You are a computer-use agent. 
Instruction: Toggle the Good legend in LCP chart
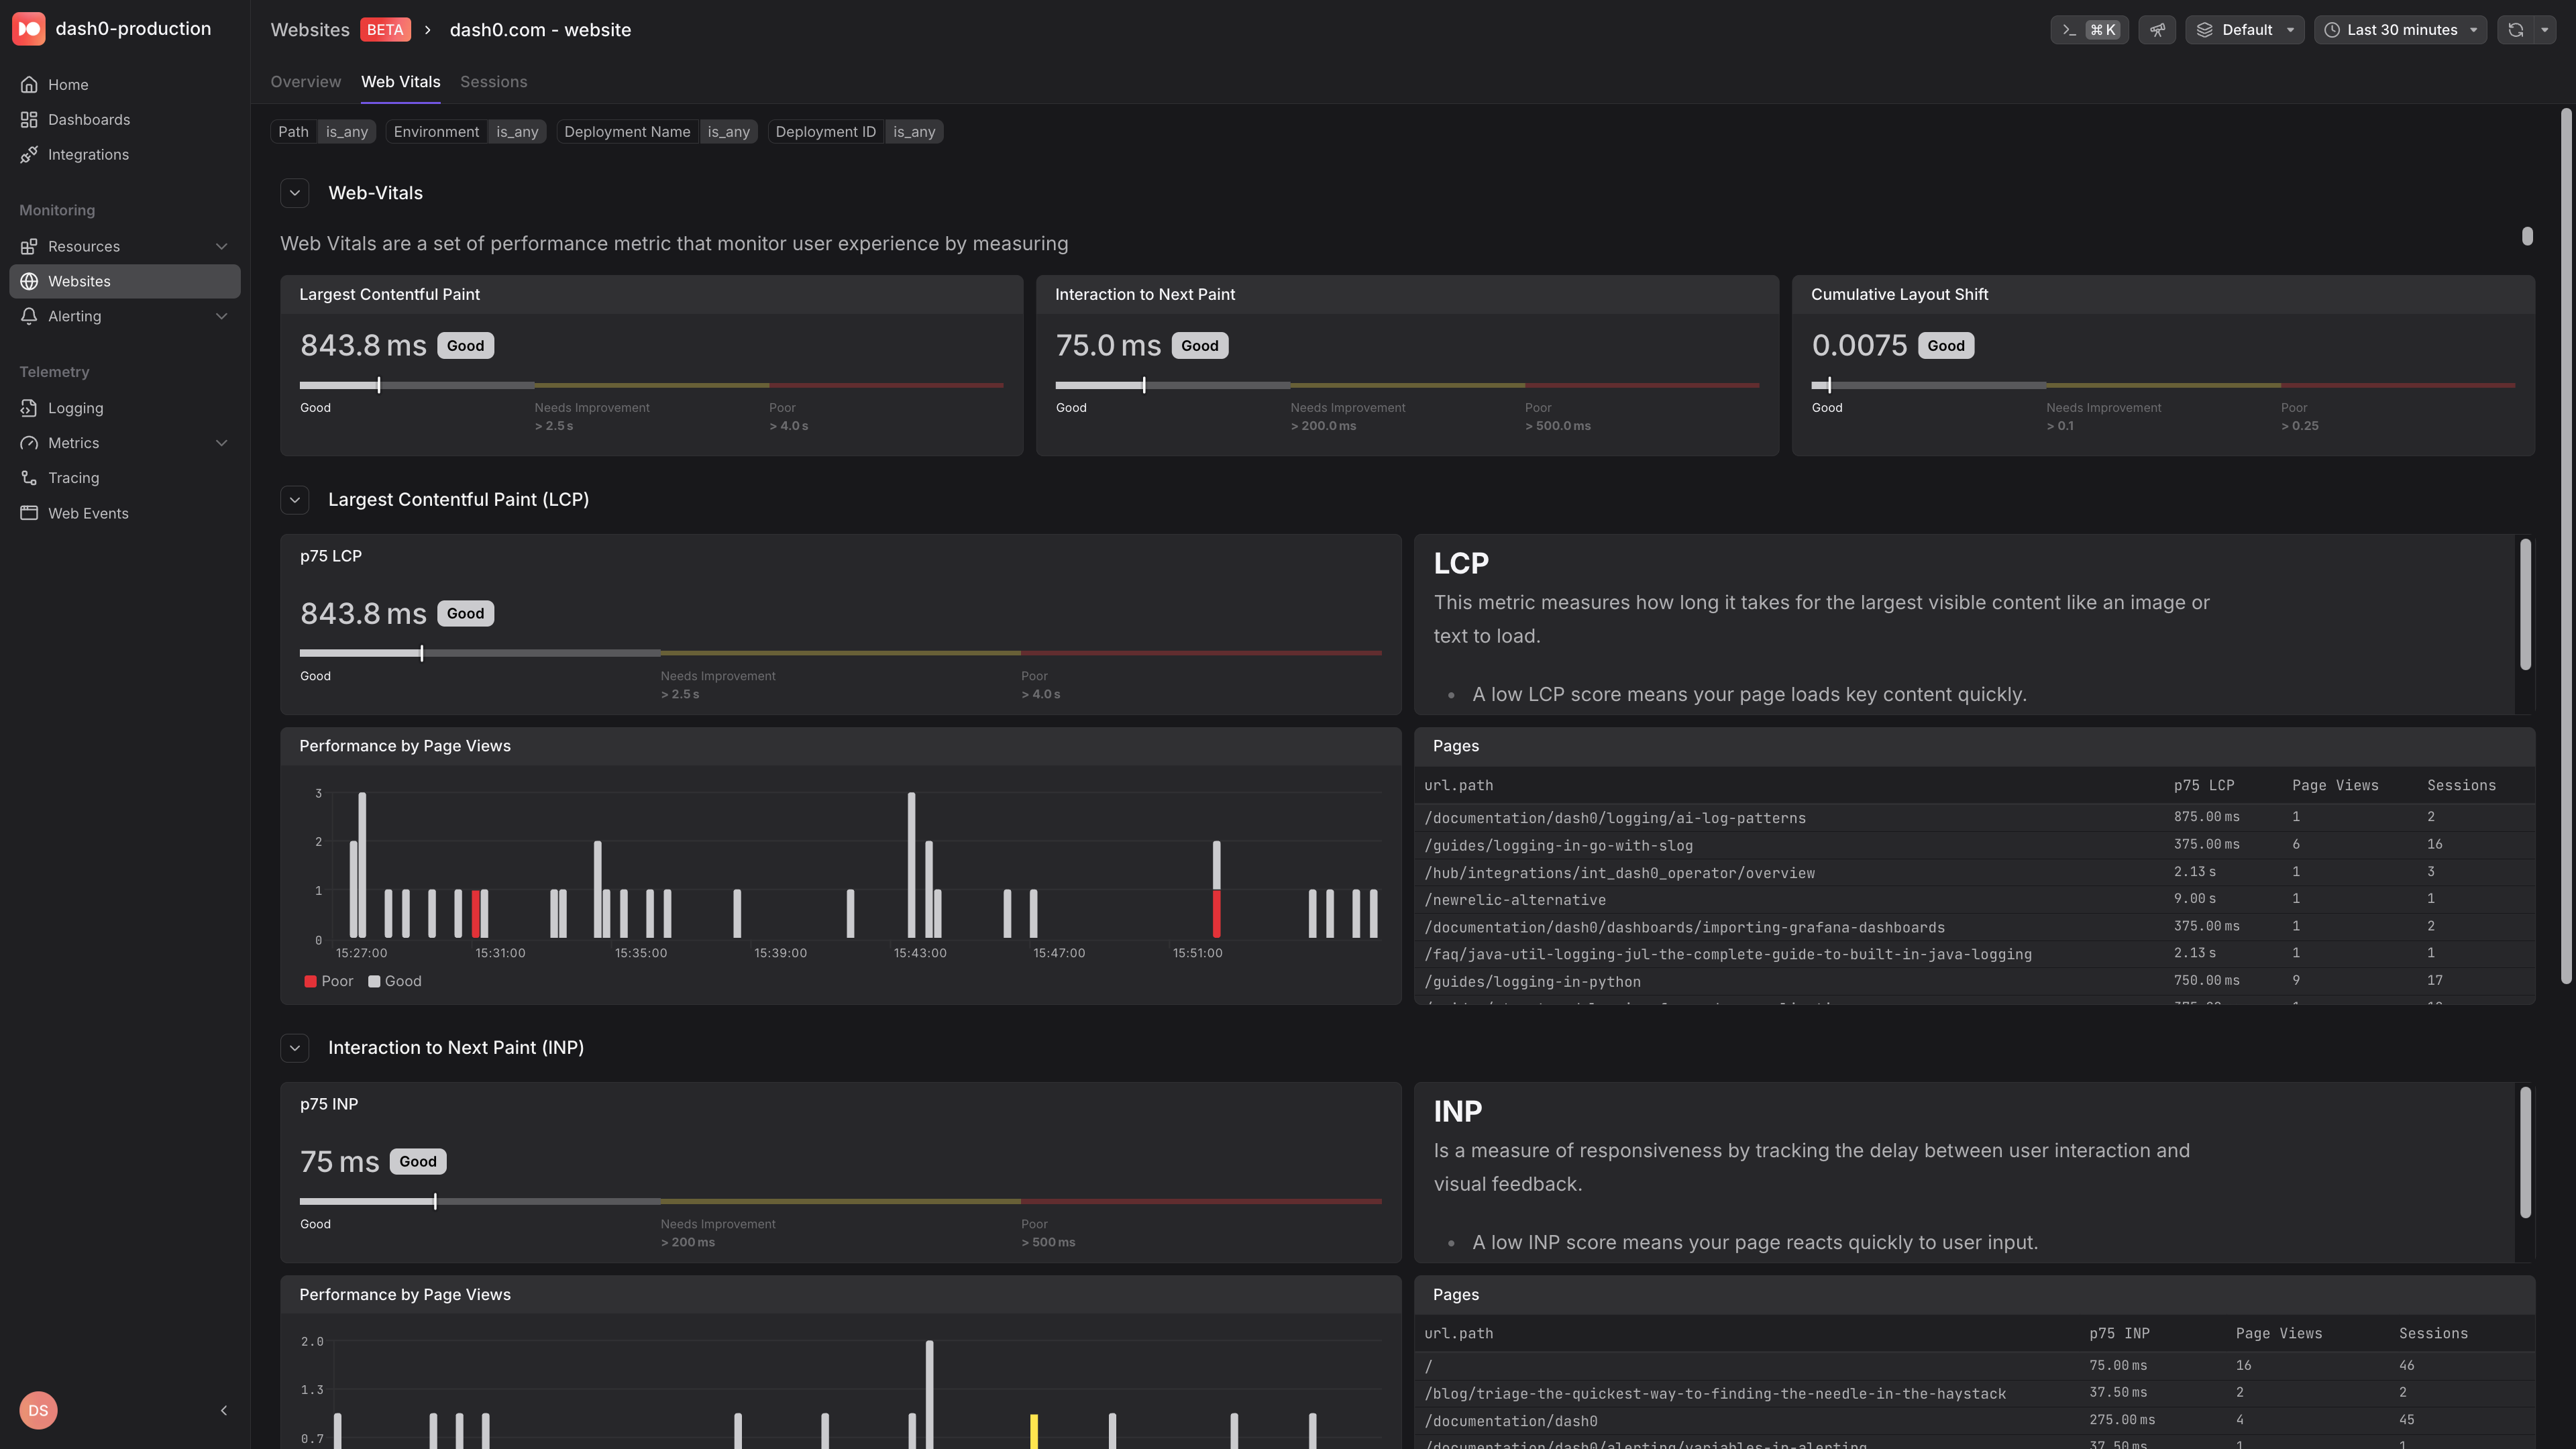[x=395, y=982]
